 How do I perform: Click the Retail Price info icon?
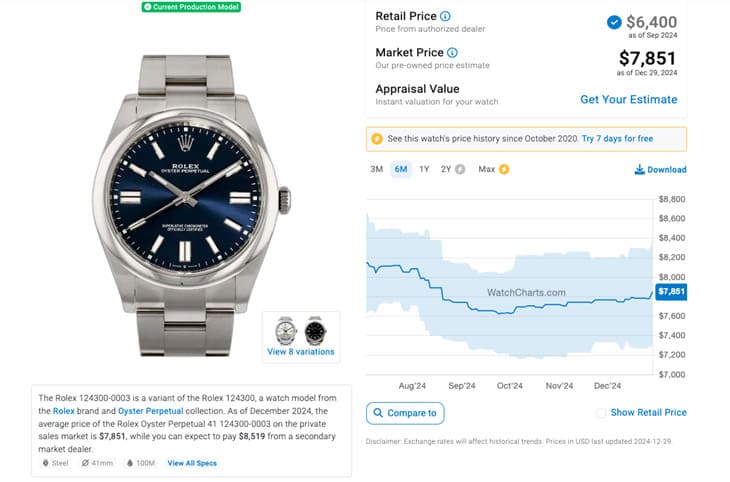[x=445, y=16]
